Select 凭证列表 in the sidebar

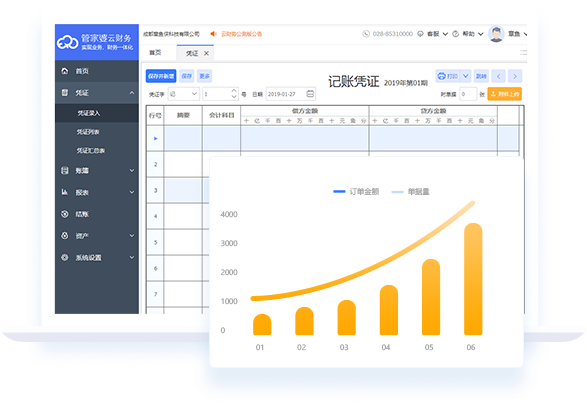88,132
